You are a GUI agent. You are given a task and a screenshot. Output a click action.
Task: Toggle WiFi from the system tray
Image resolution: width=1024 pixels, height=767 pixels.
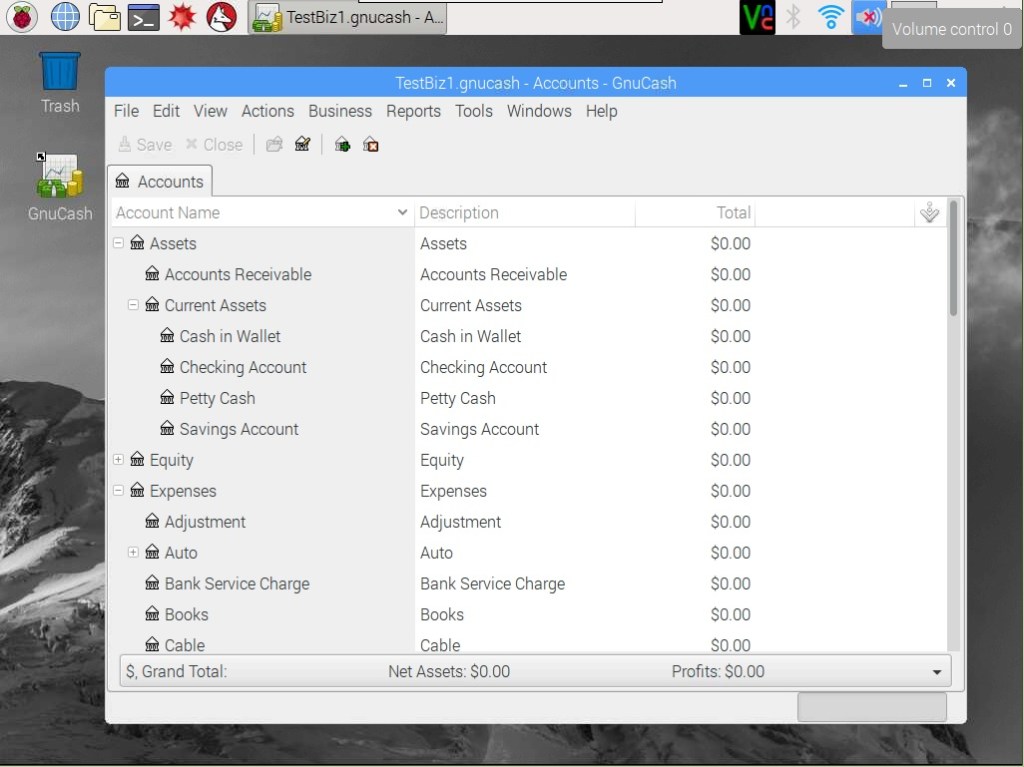[x=830, y=16]
